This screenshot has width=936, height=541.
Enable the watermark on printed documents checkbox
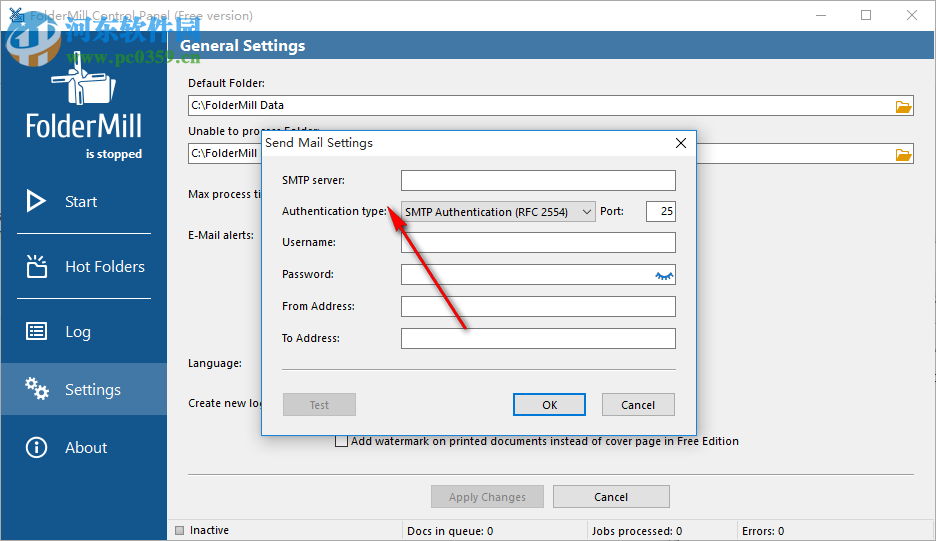342,441
